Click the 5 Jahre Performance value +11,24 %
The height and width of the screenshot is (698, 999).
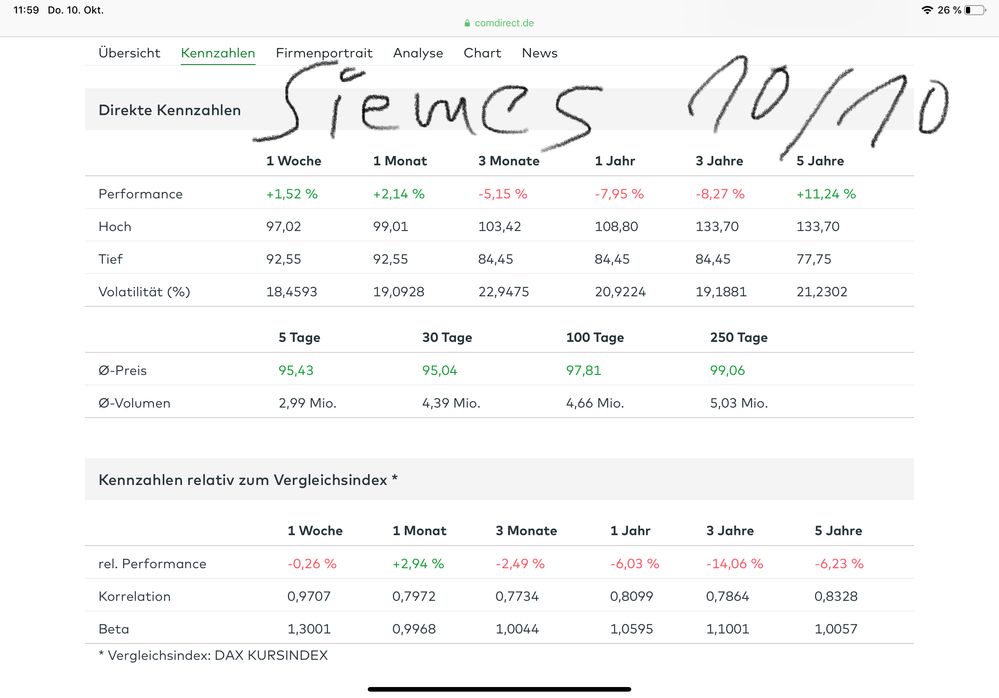826,194
